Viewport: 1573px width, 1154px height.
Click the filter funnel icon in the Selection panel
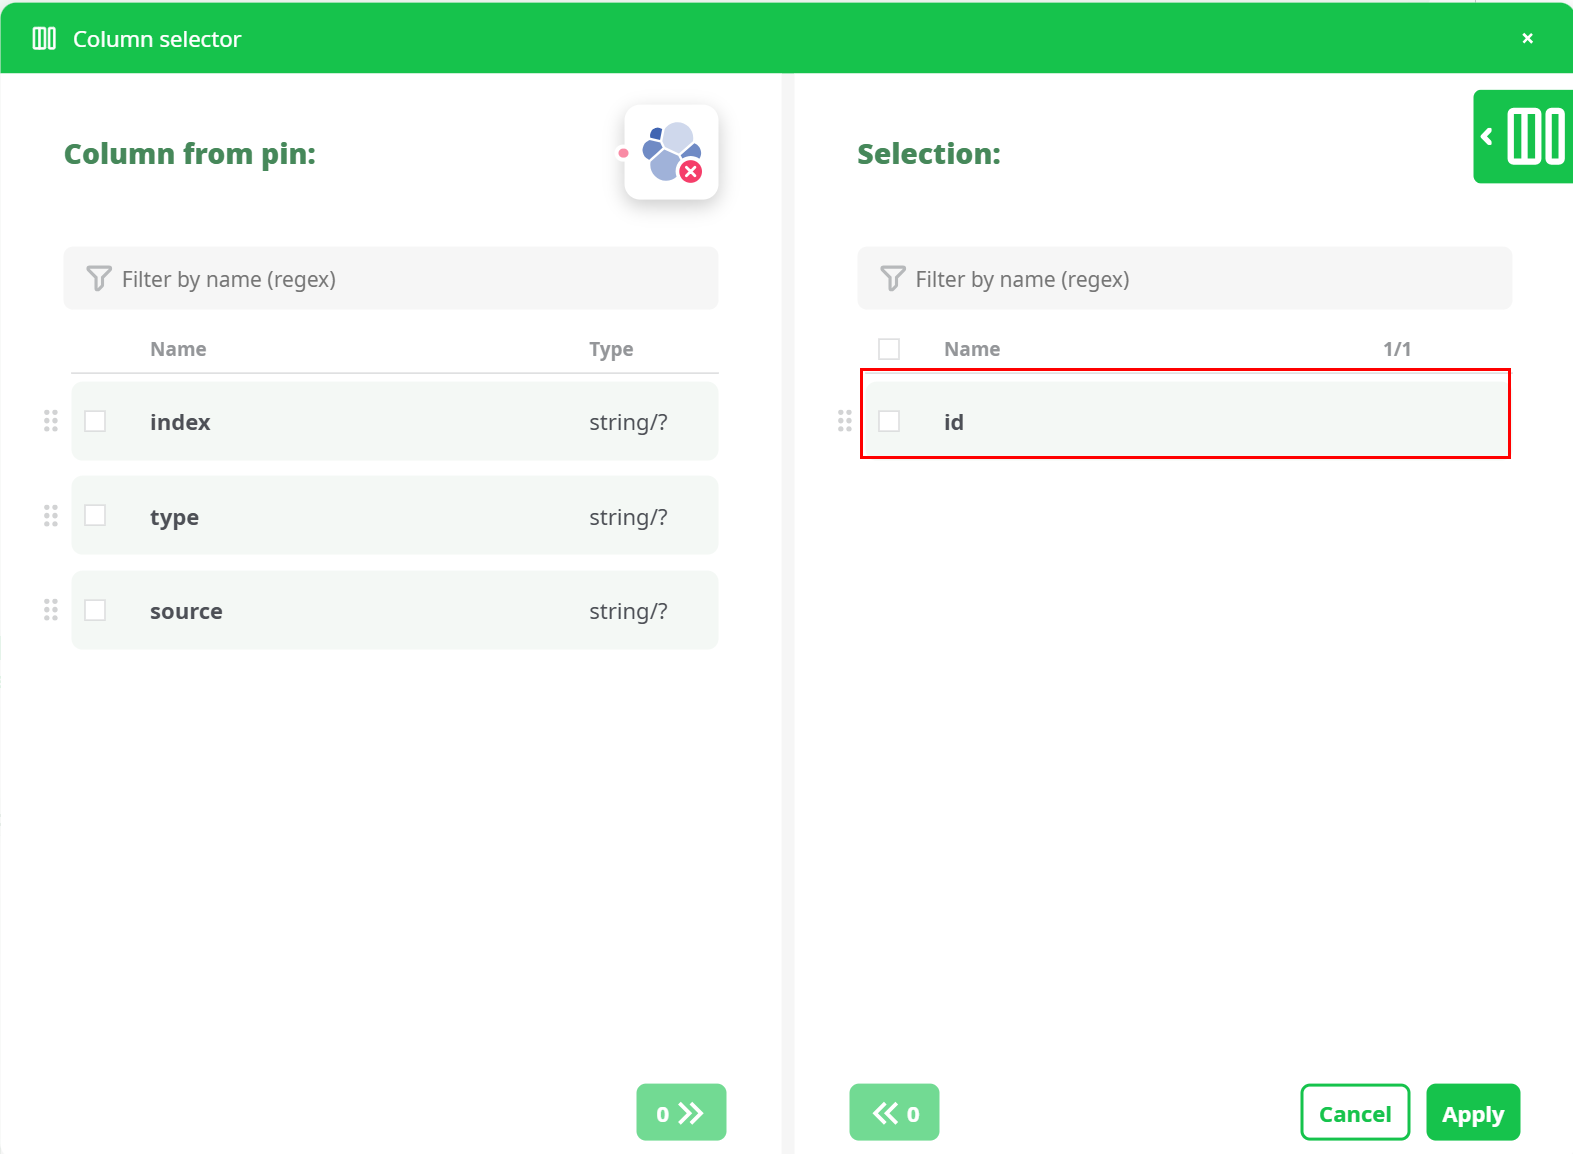[x=891, y=278]
